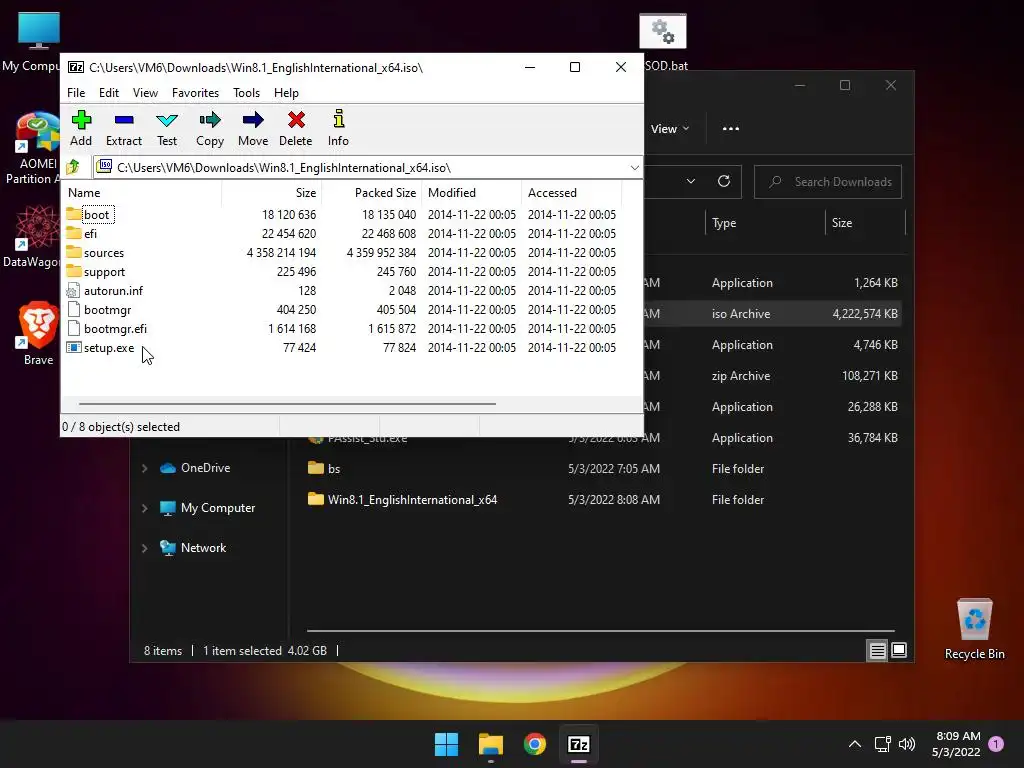Click the Explorer horizontal scrollbar

(600, 630)
